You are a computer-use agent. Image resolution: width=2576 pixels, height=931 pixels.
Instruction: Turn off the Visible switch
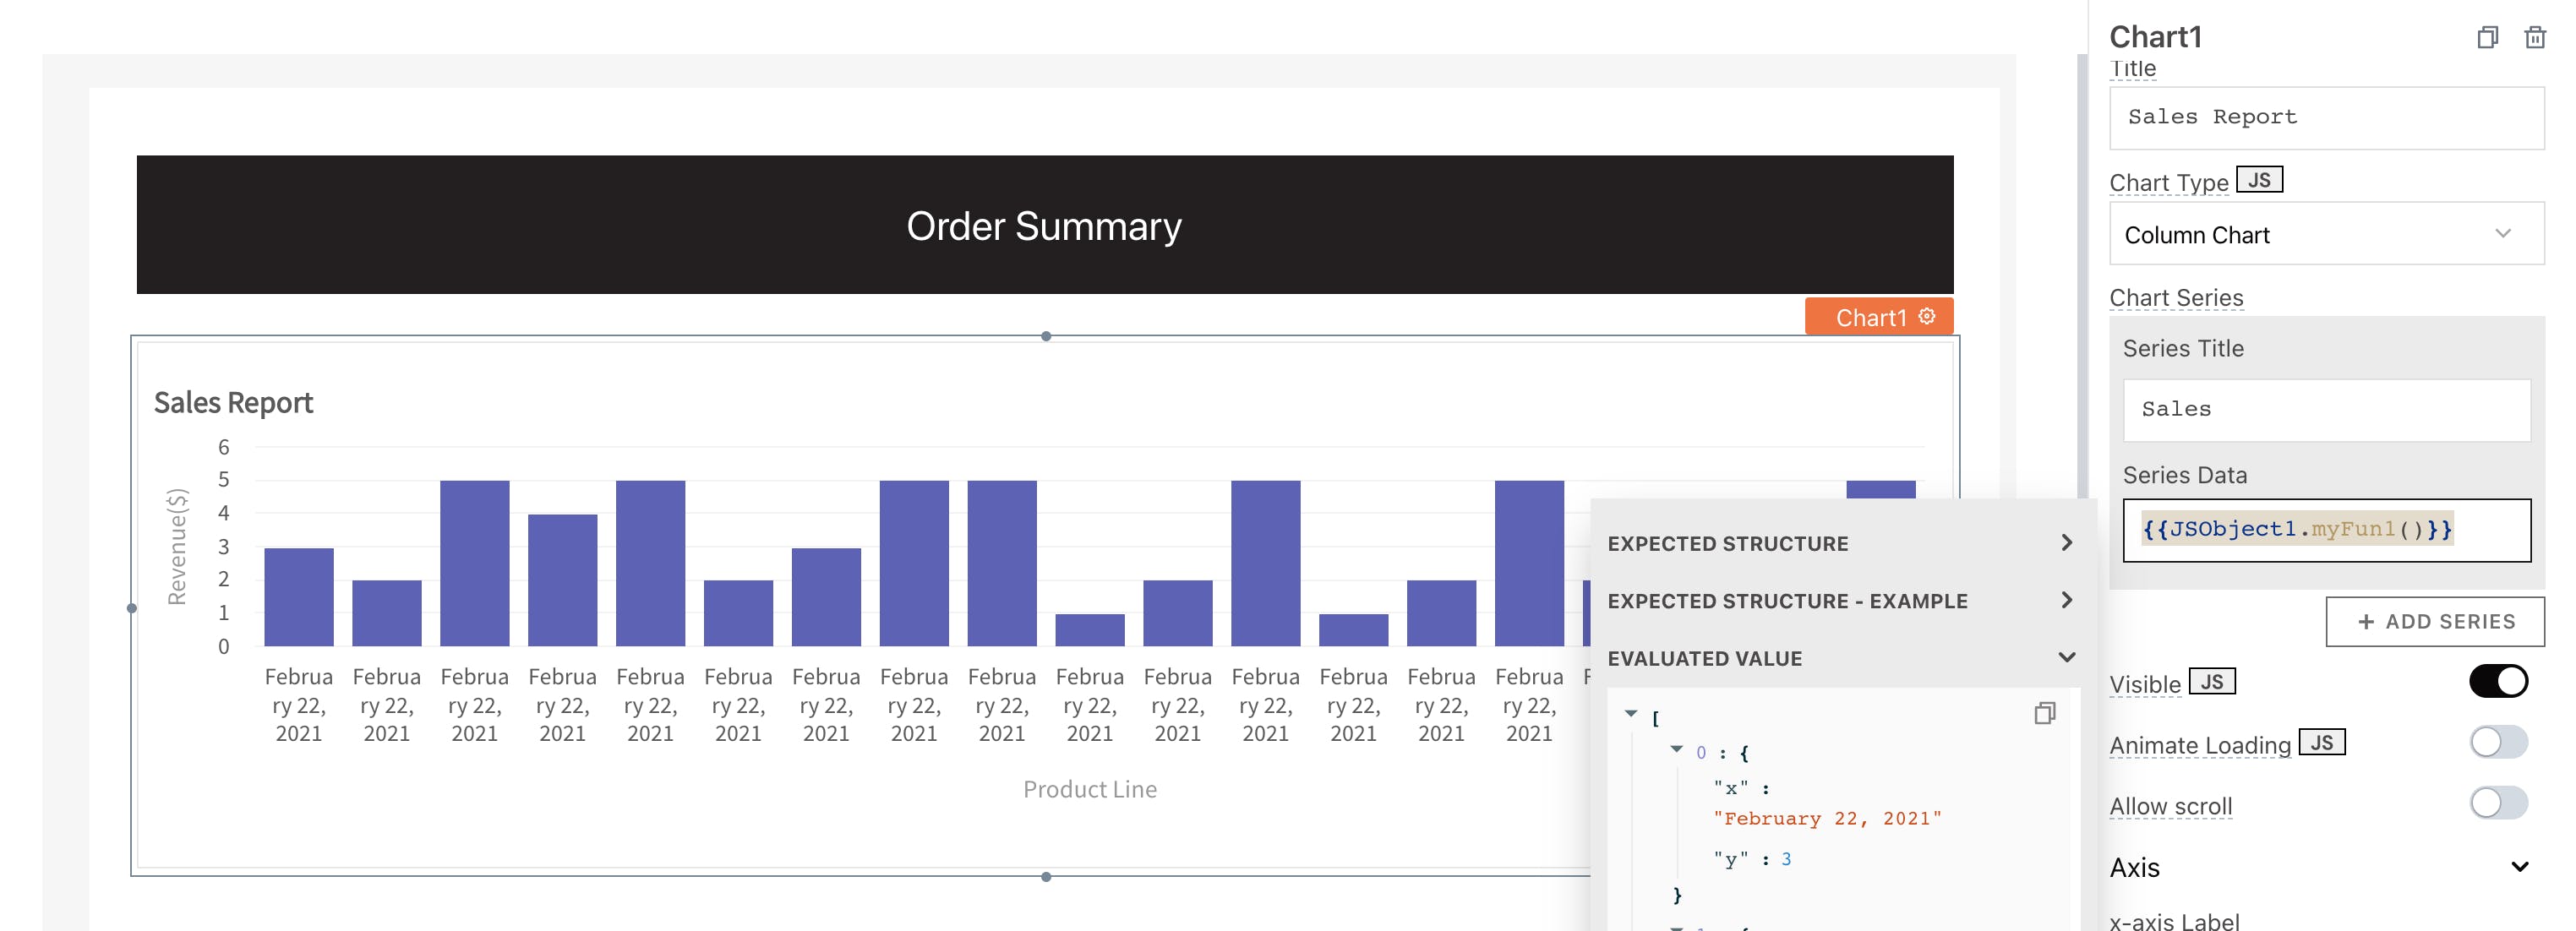point(2497,682)
